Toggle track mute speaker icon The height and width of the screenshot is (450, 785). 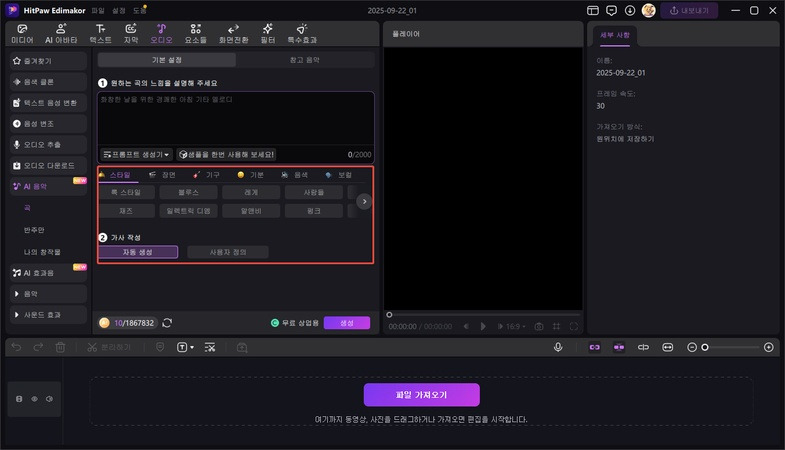click(50, 399)
